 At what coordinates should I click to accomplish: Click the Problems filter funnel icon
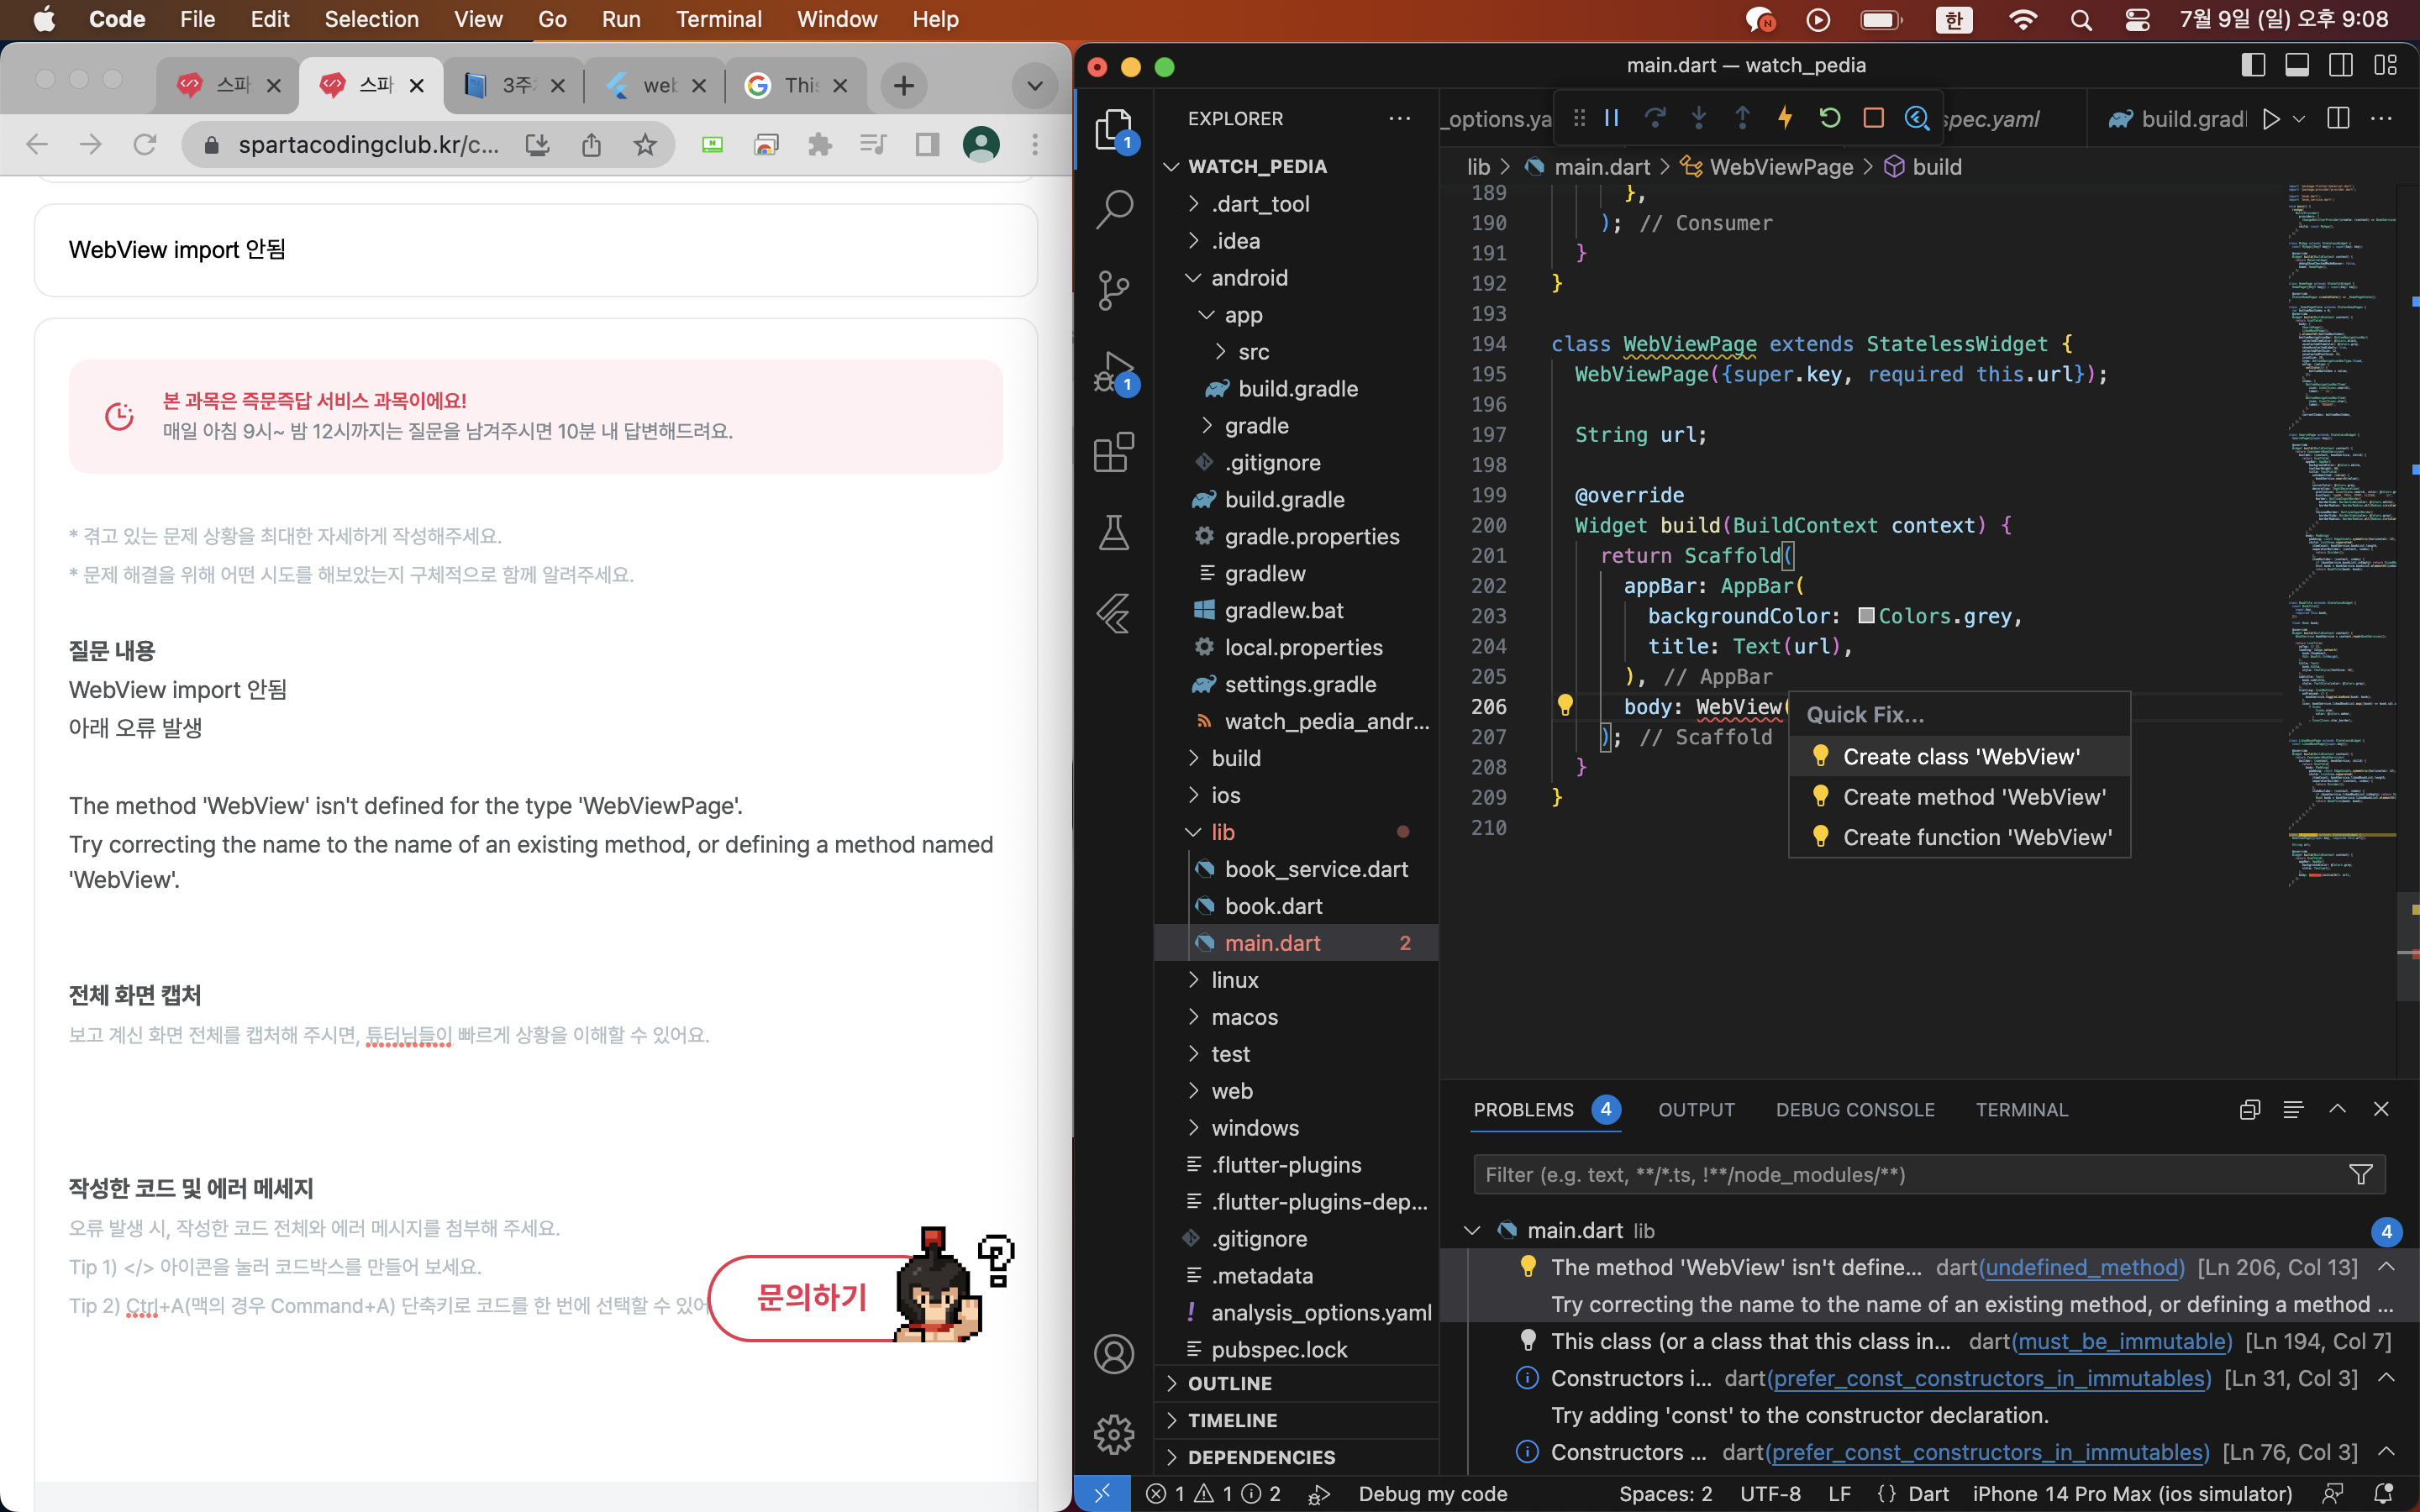2360,1174
